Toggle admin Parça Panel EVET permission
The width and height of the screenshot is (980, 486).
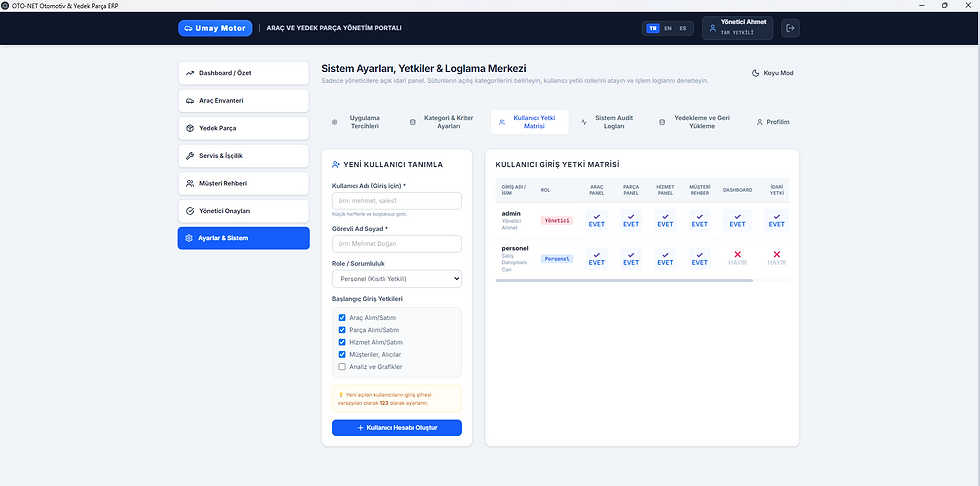[631, 221]
